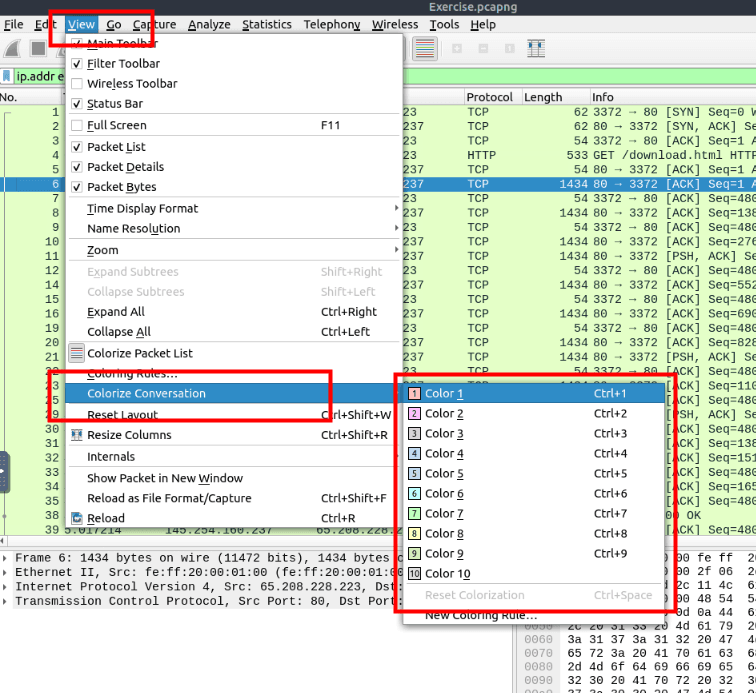
Task: Click the shark fin start capture icon
Action: pyautogui.click(x=13, y=48)
